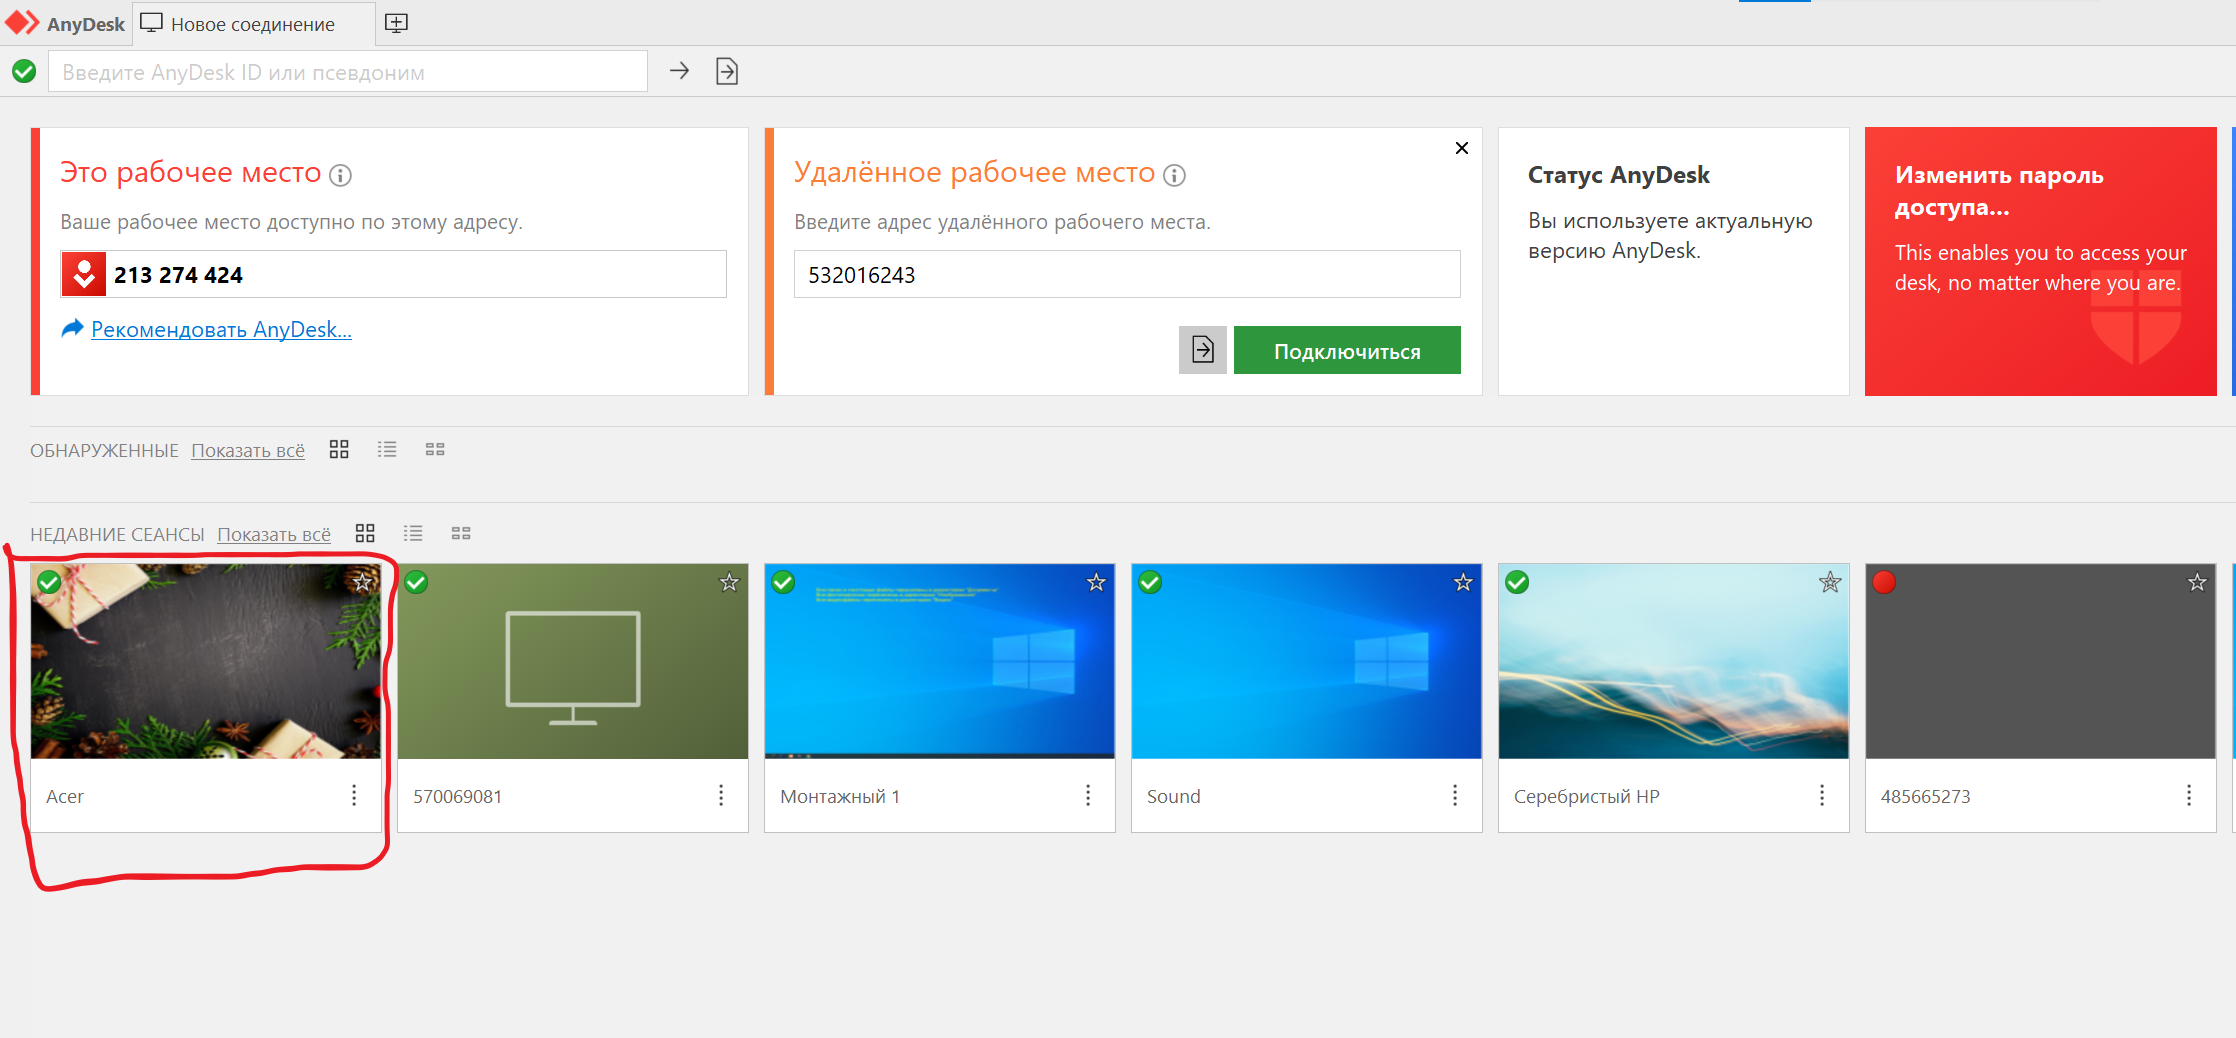Click online status icon on 570069081 tile
Image resolution: width=2236 pixels, height=1038 pixels.
tap(416, 582)
